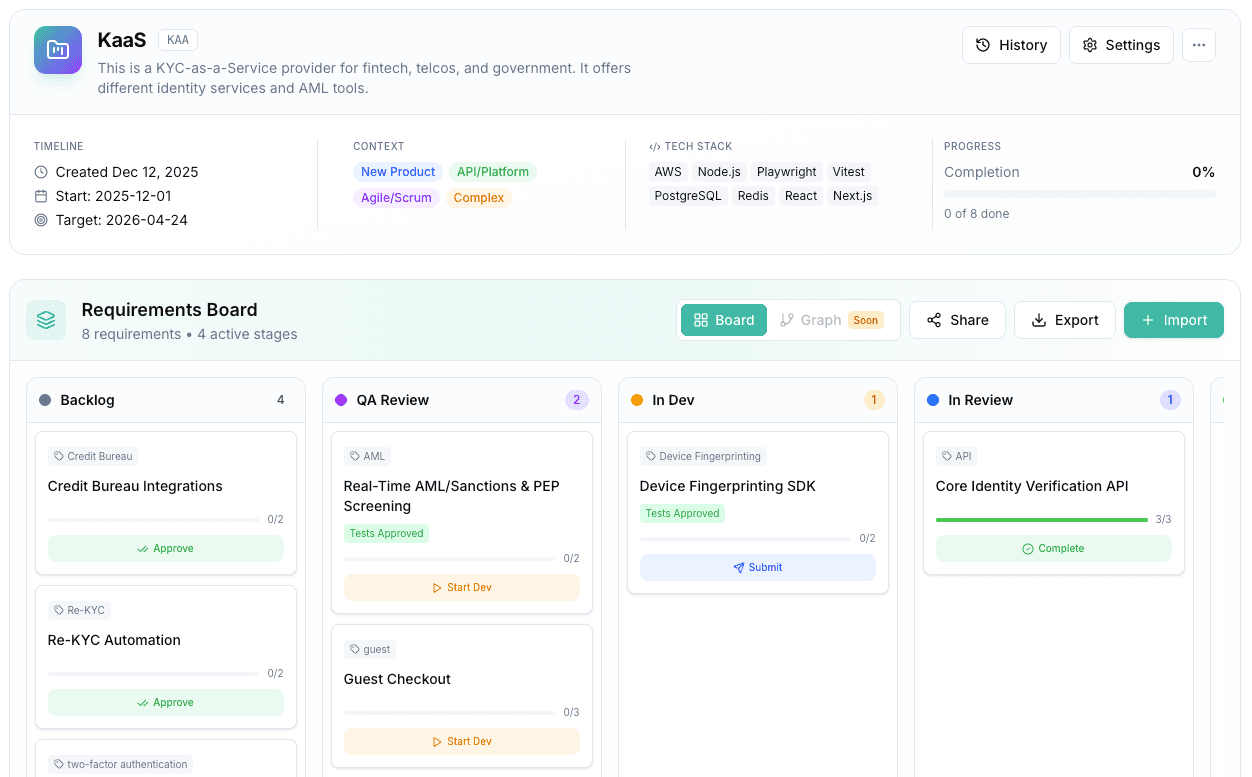Click the KAA key badge next to the title
Viewport: 1252px width, 777px height.
coord(177,40)
